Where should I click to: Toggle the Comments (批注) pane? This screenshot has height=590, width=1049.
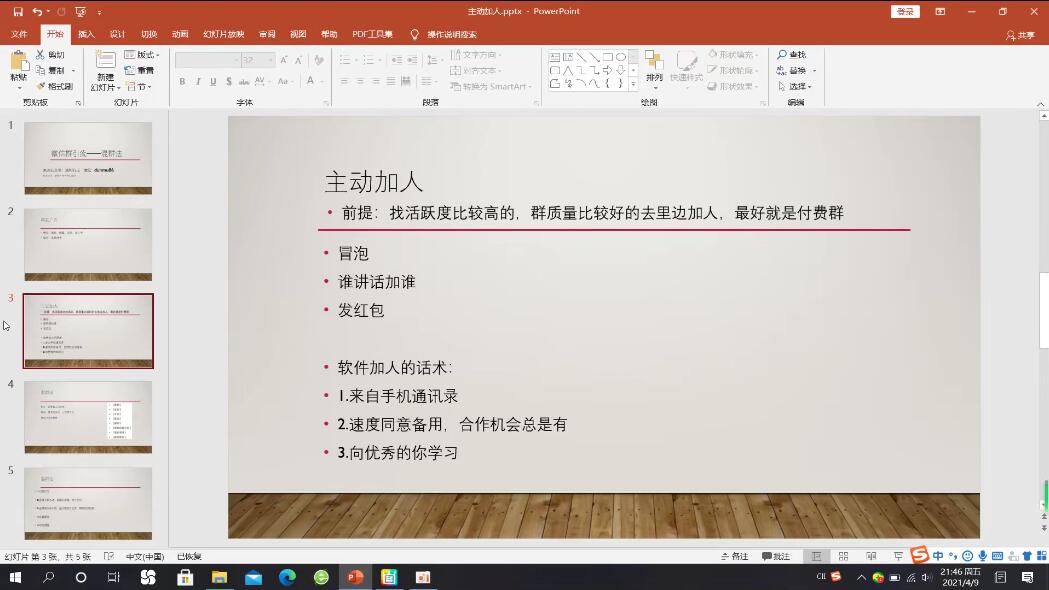776,556
